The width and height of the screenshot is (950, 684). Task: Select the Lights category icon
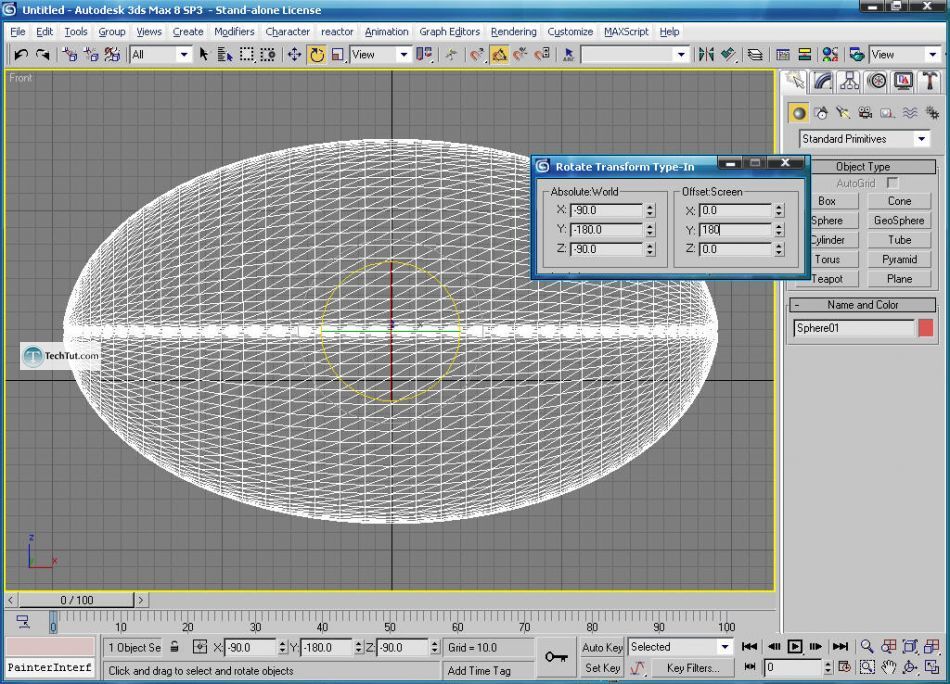(x=843, y=113)
